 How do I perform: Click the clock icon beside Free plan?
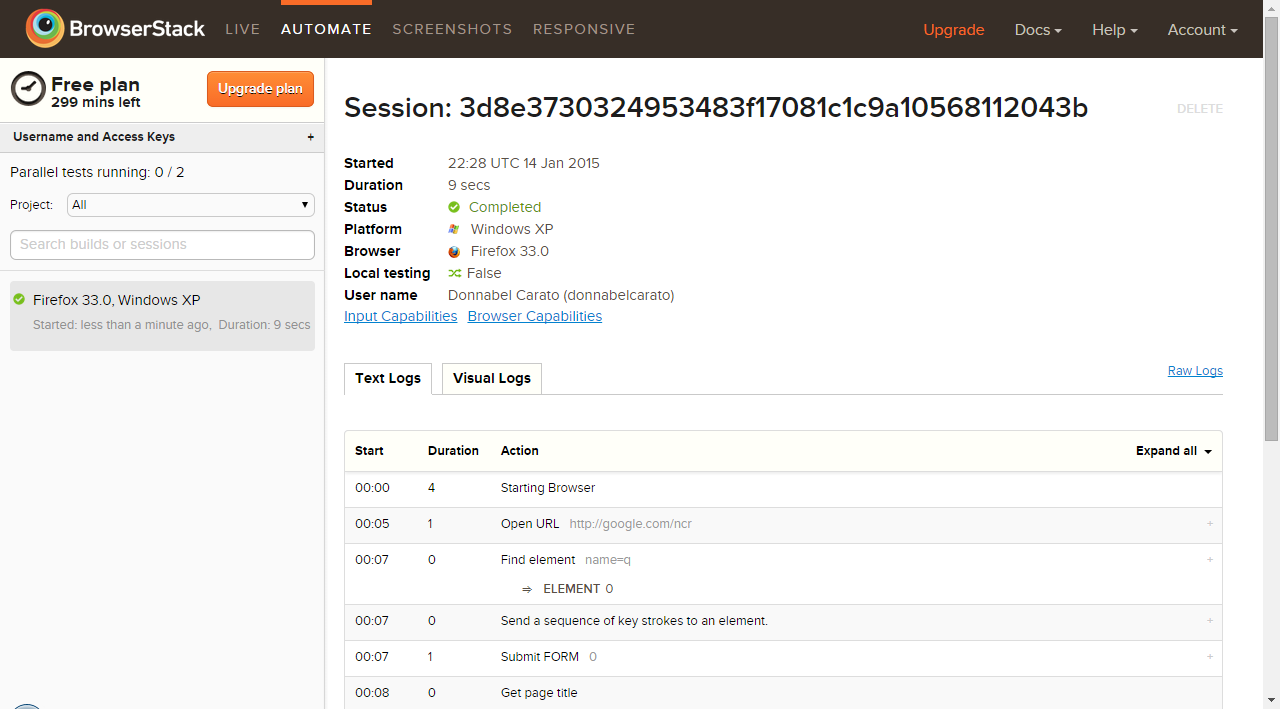click(x=28, y=88)
